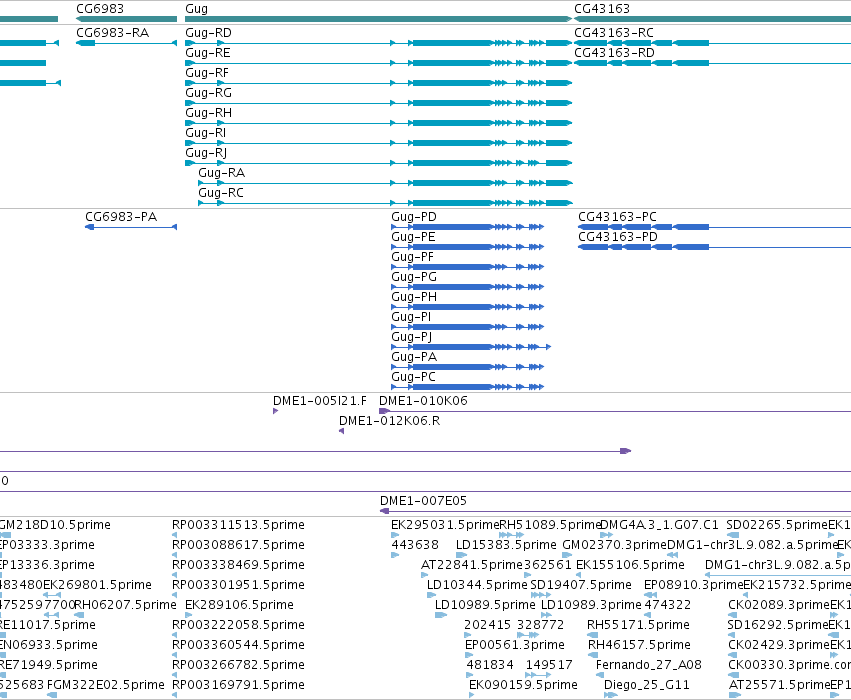Click the AT22841.5prime EST label
The height and width of the screenshot is (700, 851).
pos(472,565)
